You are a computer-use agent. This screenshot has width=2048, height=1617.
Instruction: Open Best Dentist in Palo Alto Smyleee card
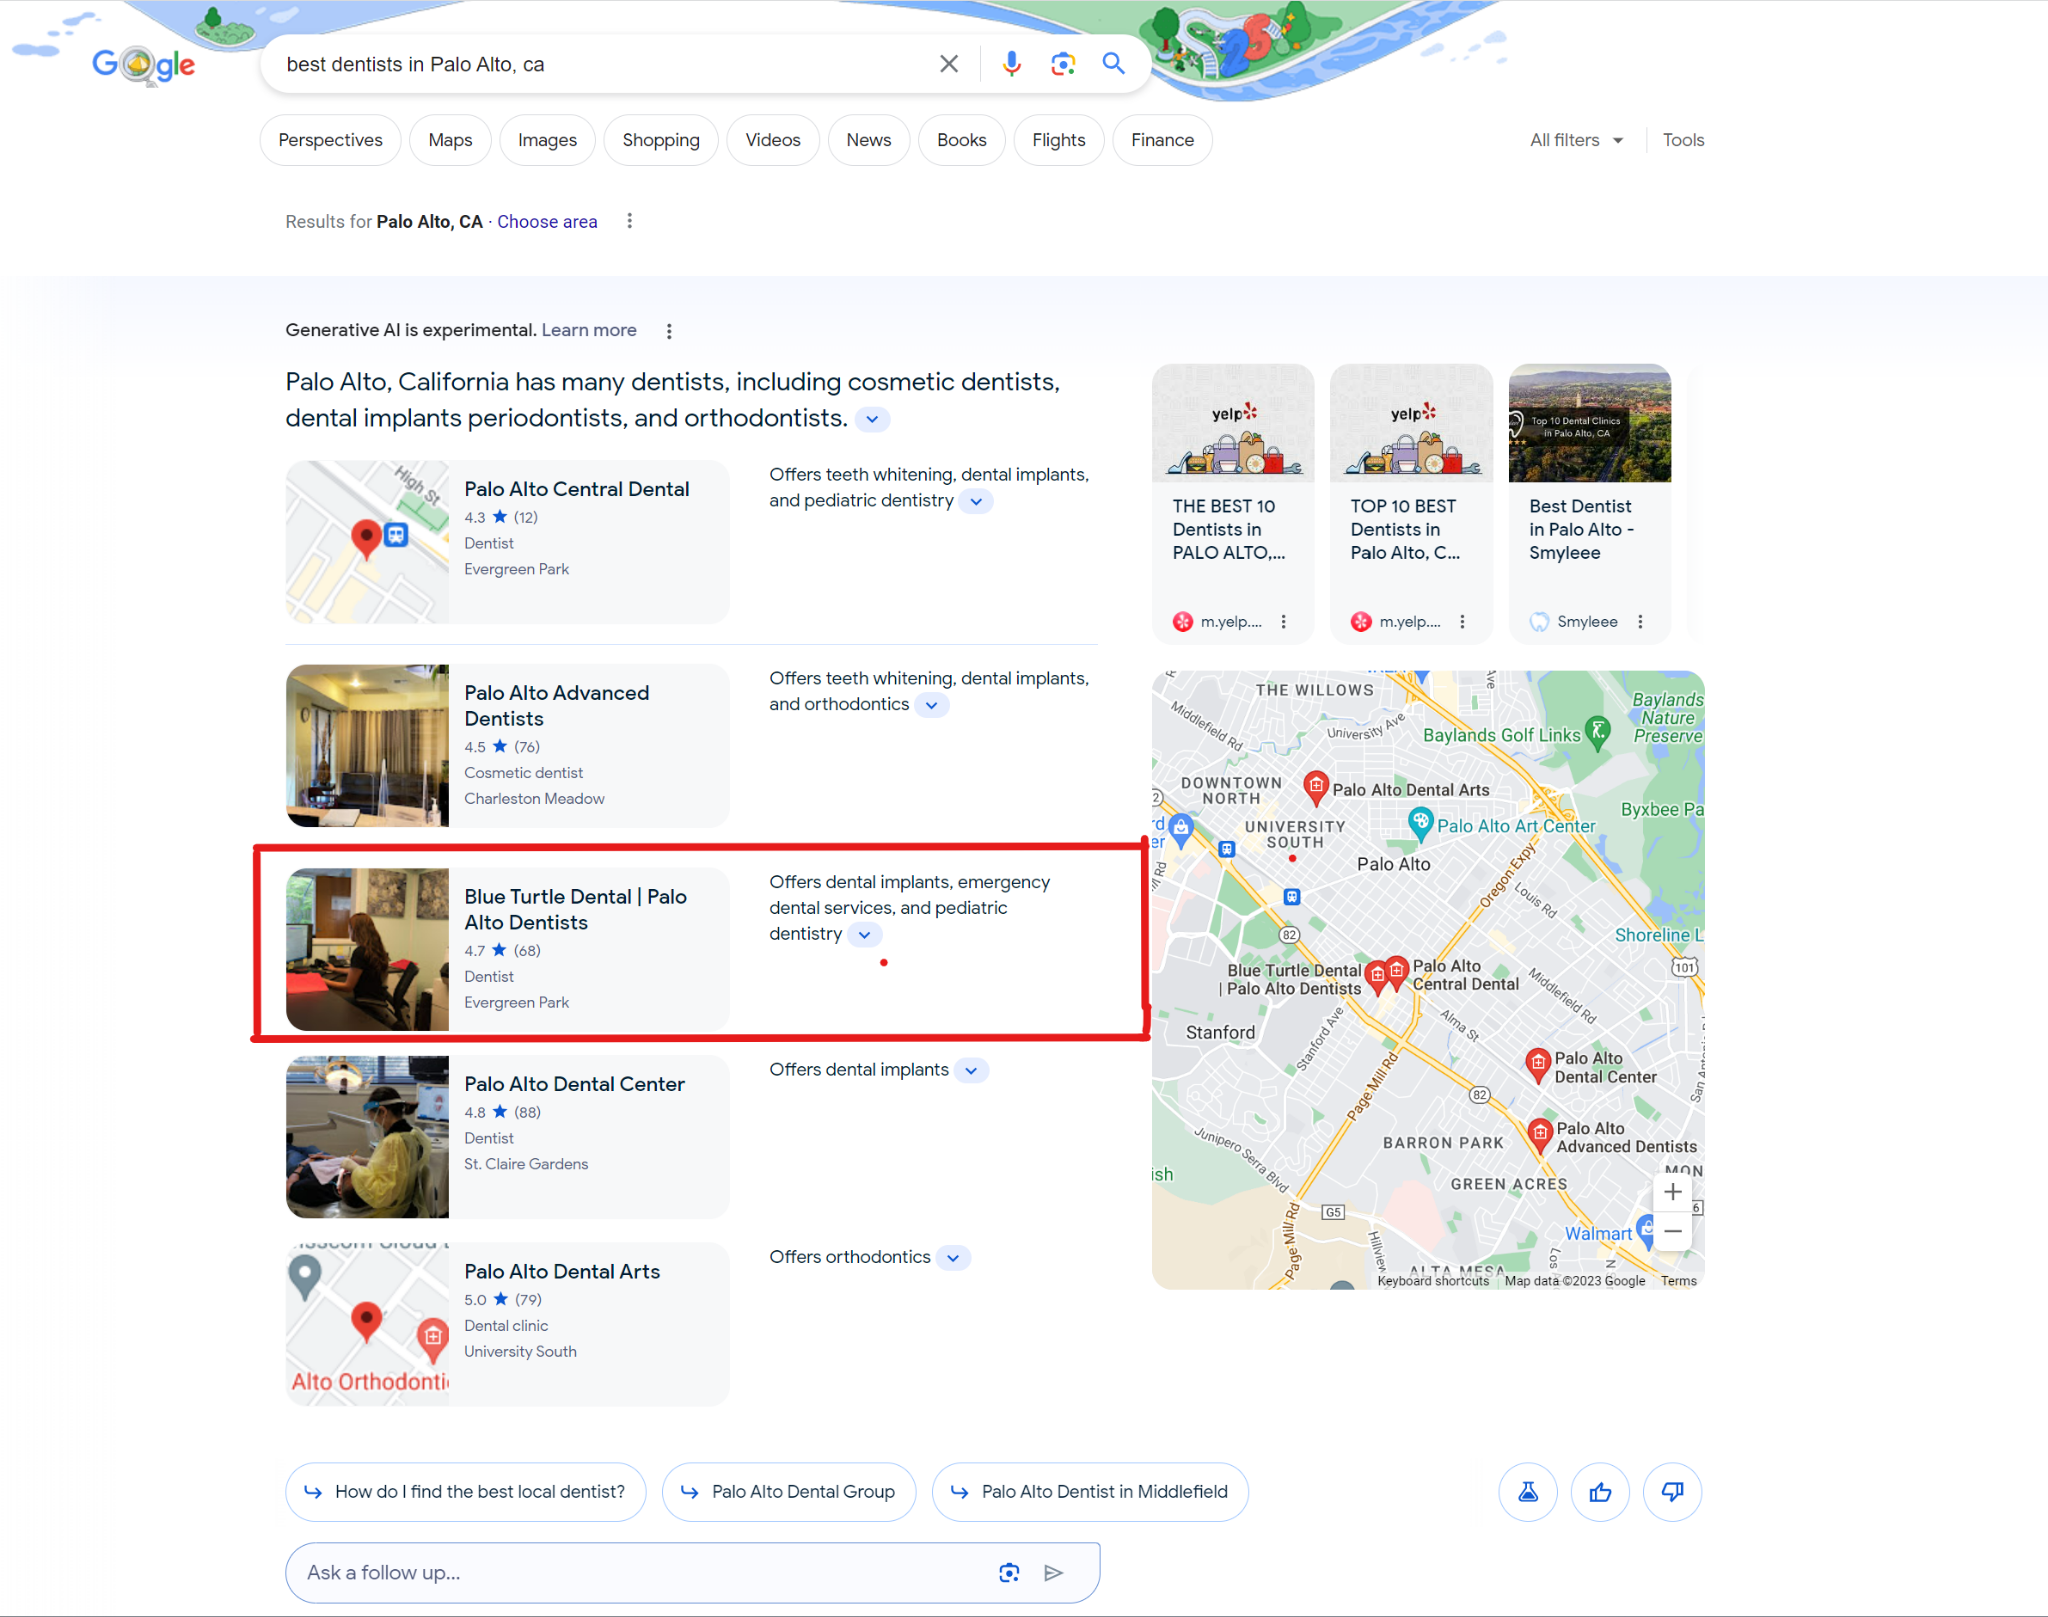[1590, 503]
